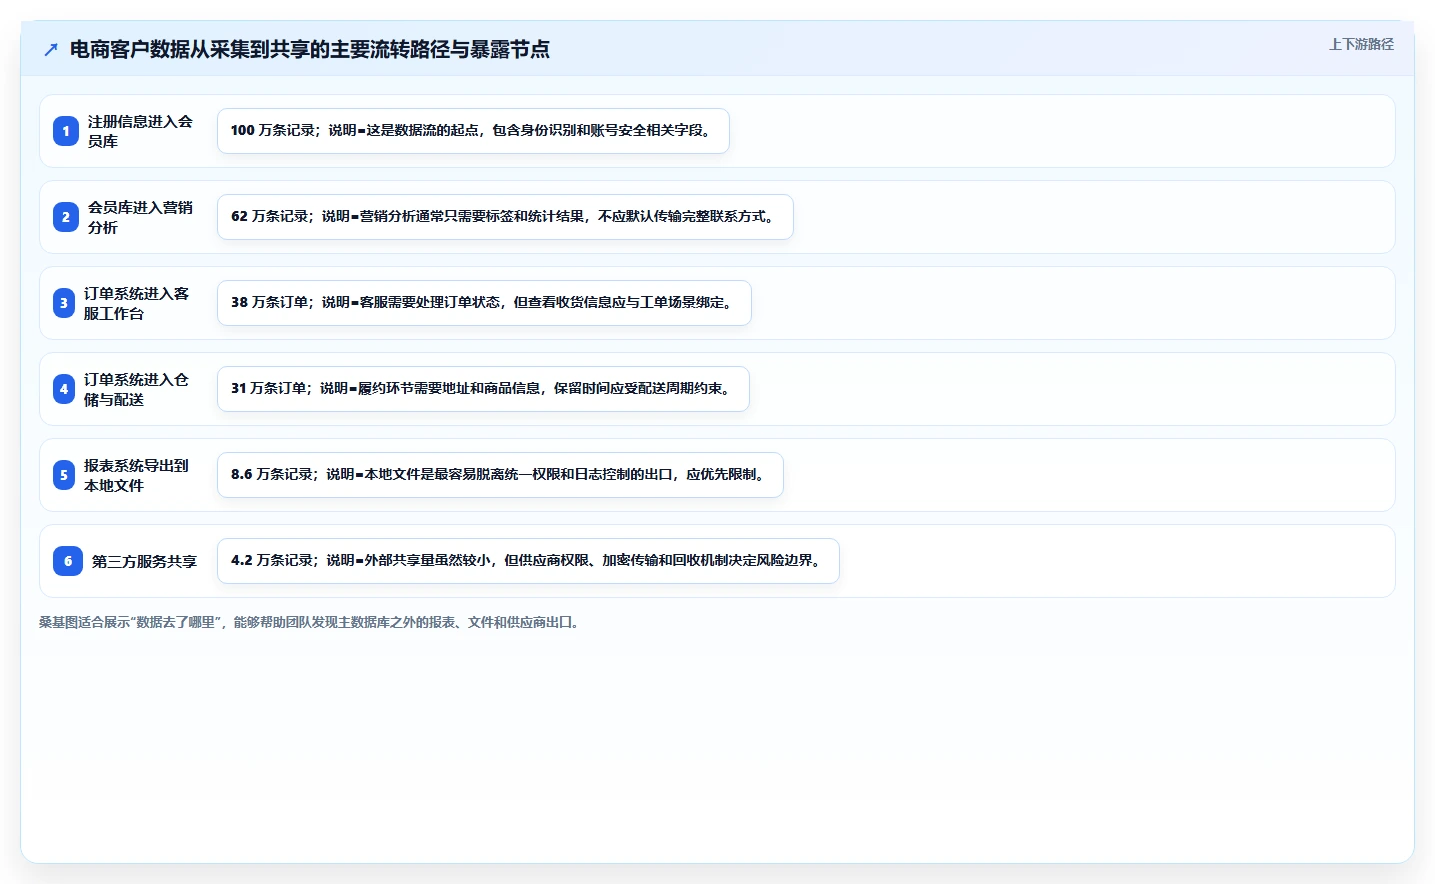The image size is (1435, 884).
Task: Open the 31 万条订单 description box
Action: (483, 389)
